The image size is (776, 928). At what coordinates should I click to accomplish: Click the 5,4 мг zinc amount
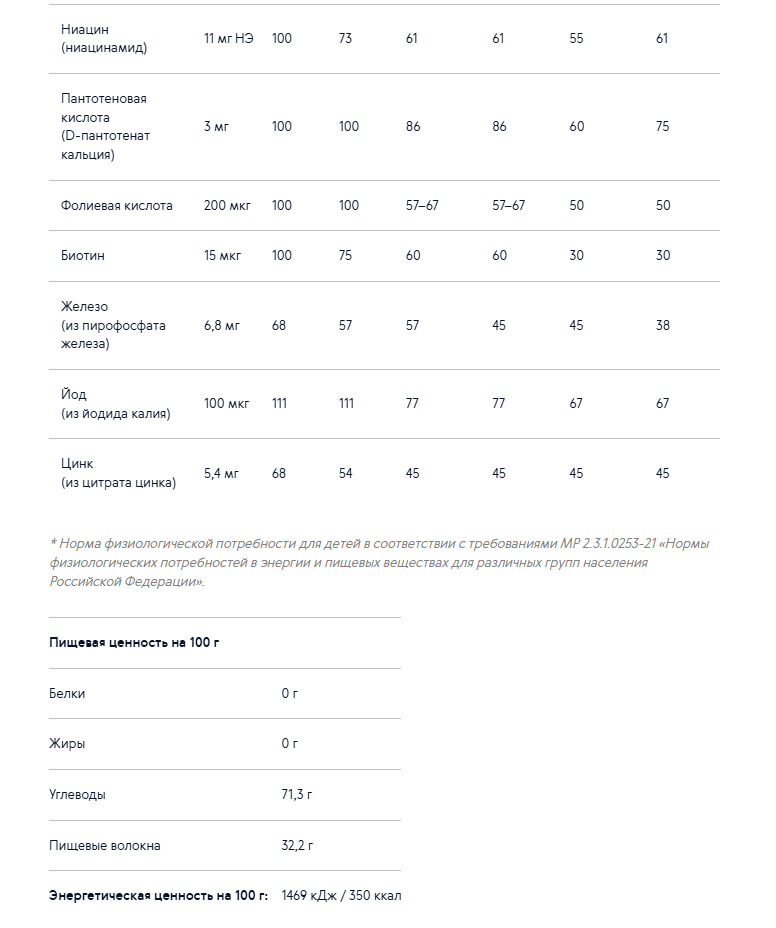click(x=221, y=473)
